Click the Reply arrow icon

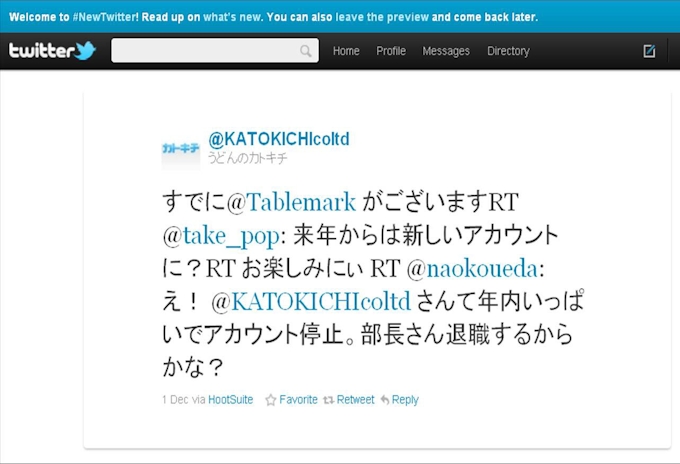[x=385, y=400]
